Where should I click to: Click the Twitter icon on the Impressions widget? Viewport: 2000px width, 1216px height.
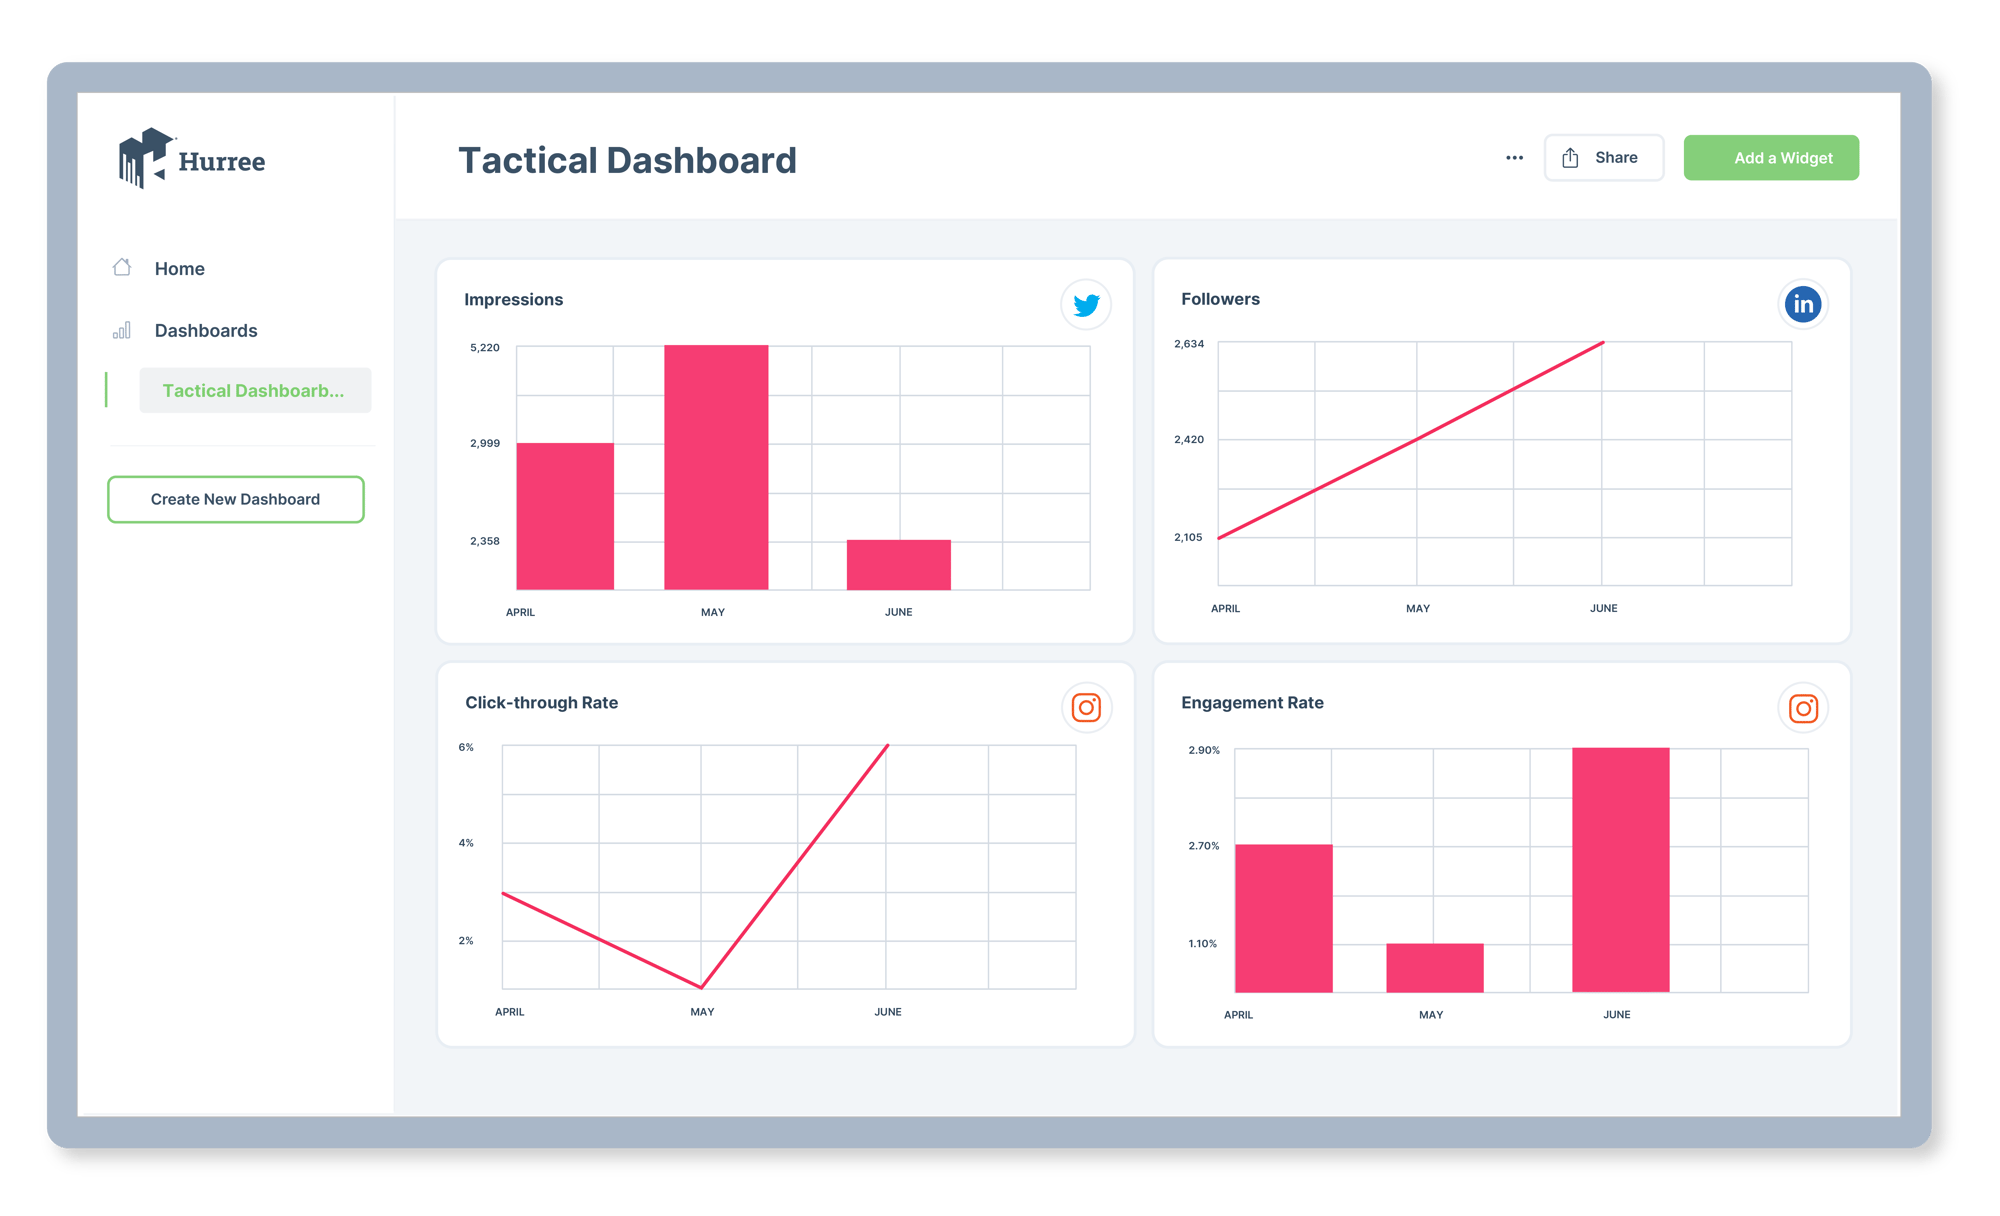pos(1085,304)
